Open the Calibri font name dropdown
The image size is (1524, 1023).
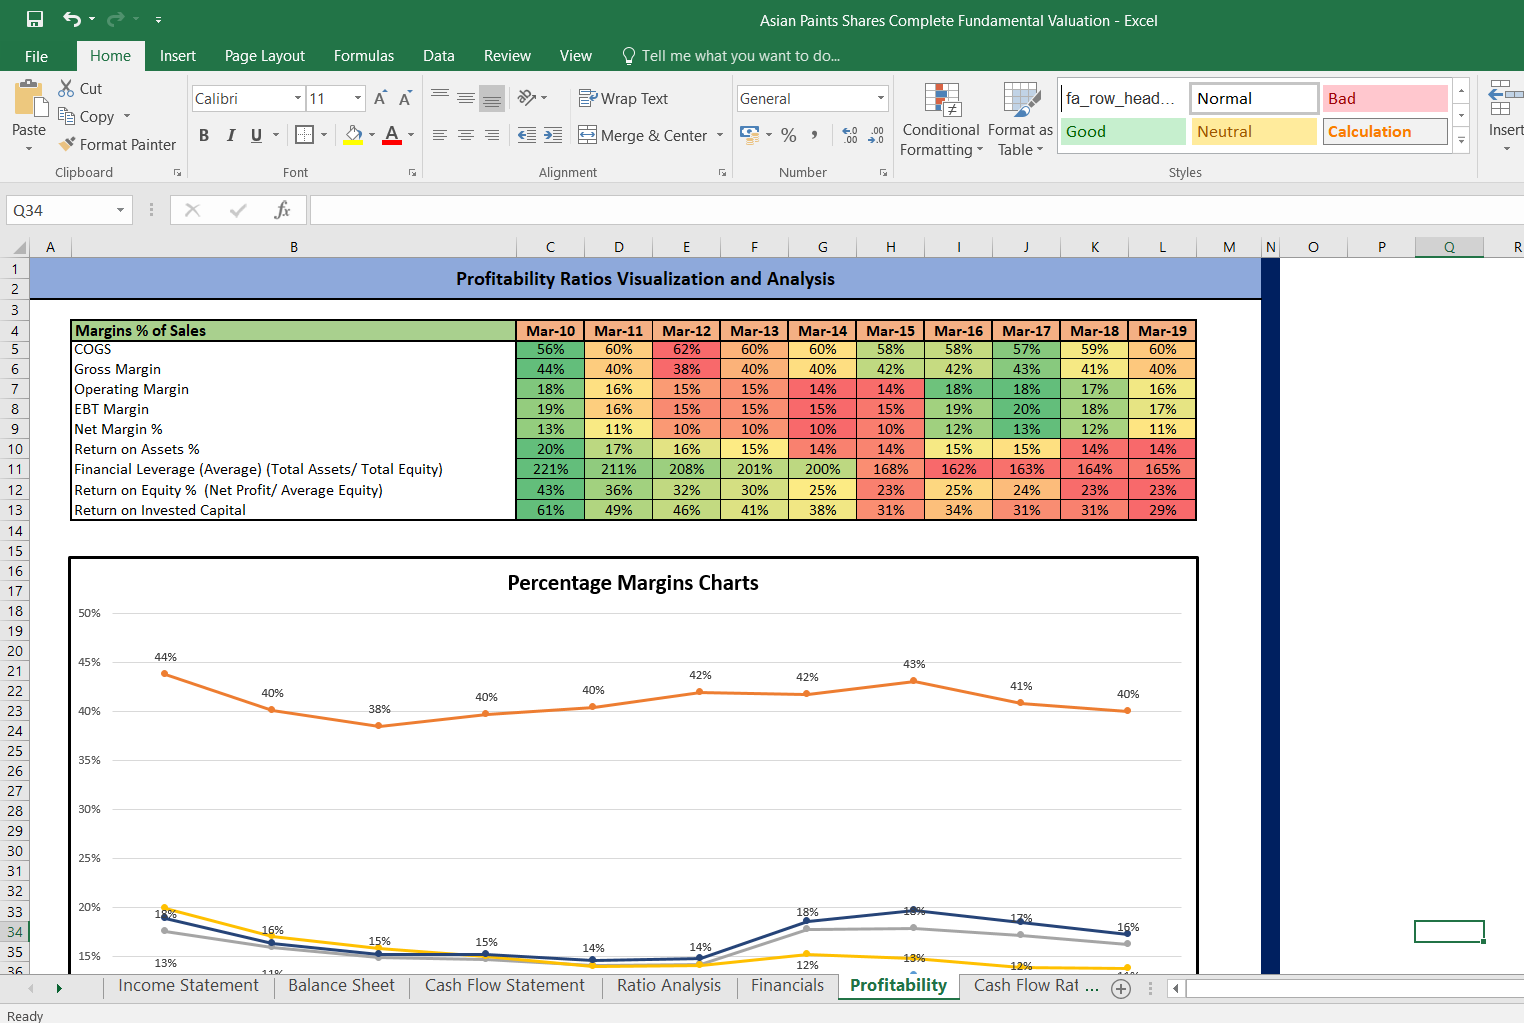[298, 98]
